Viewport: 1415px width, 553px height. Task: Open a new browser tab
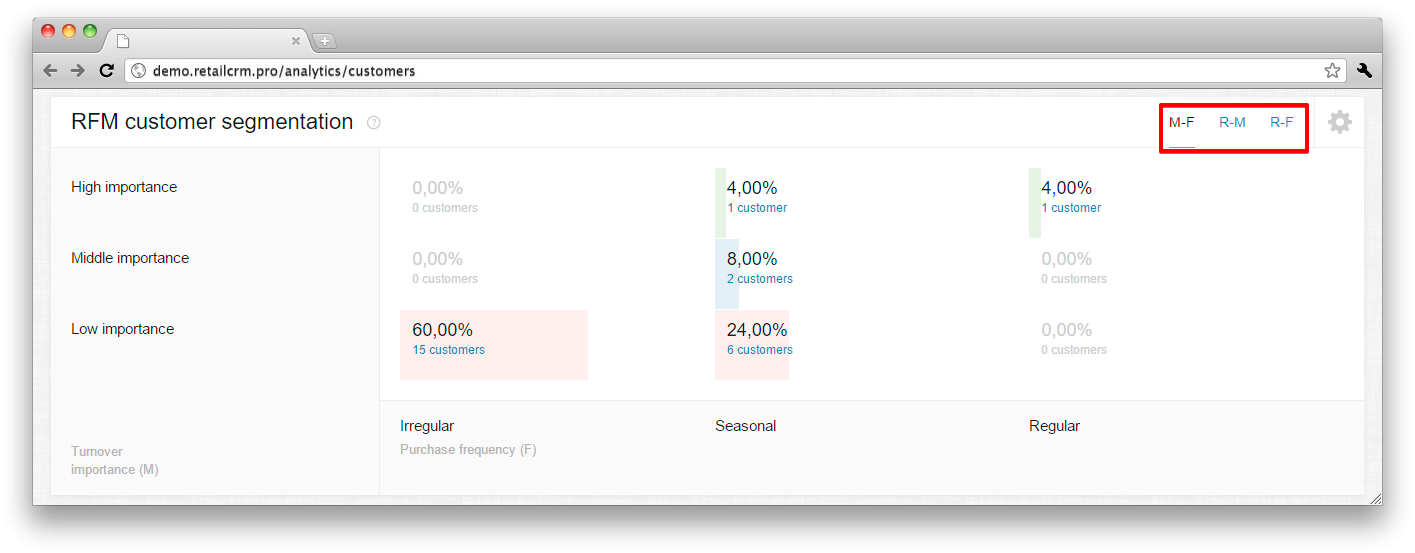pos(325,41)
